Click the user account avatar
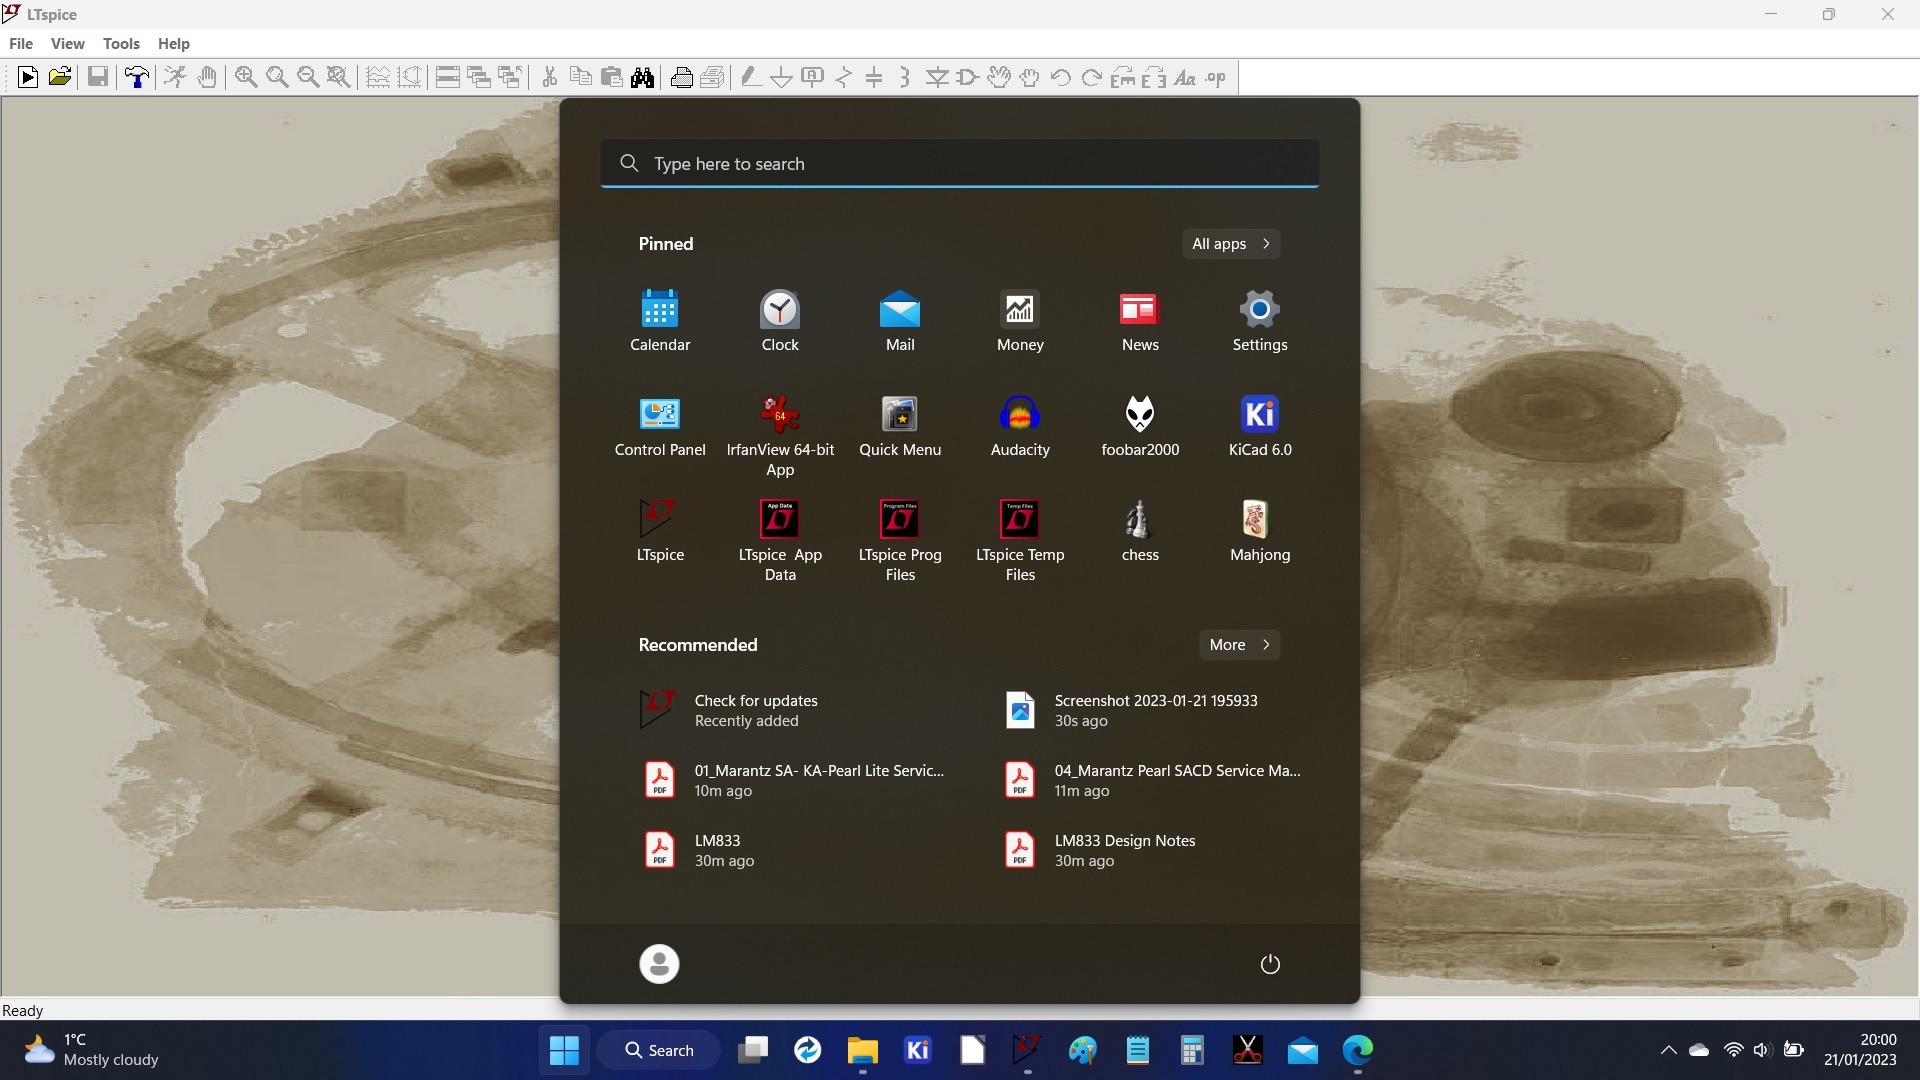 pos(659,964)
